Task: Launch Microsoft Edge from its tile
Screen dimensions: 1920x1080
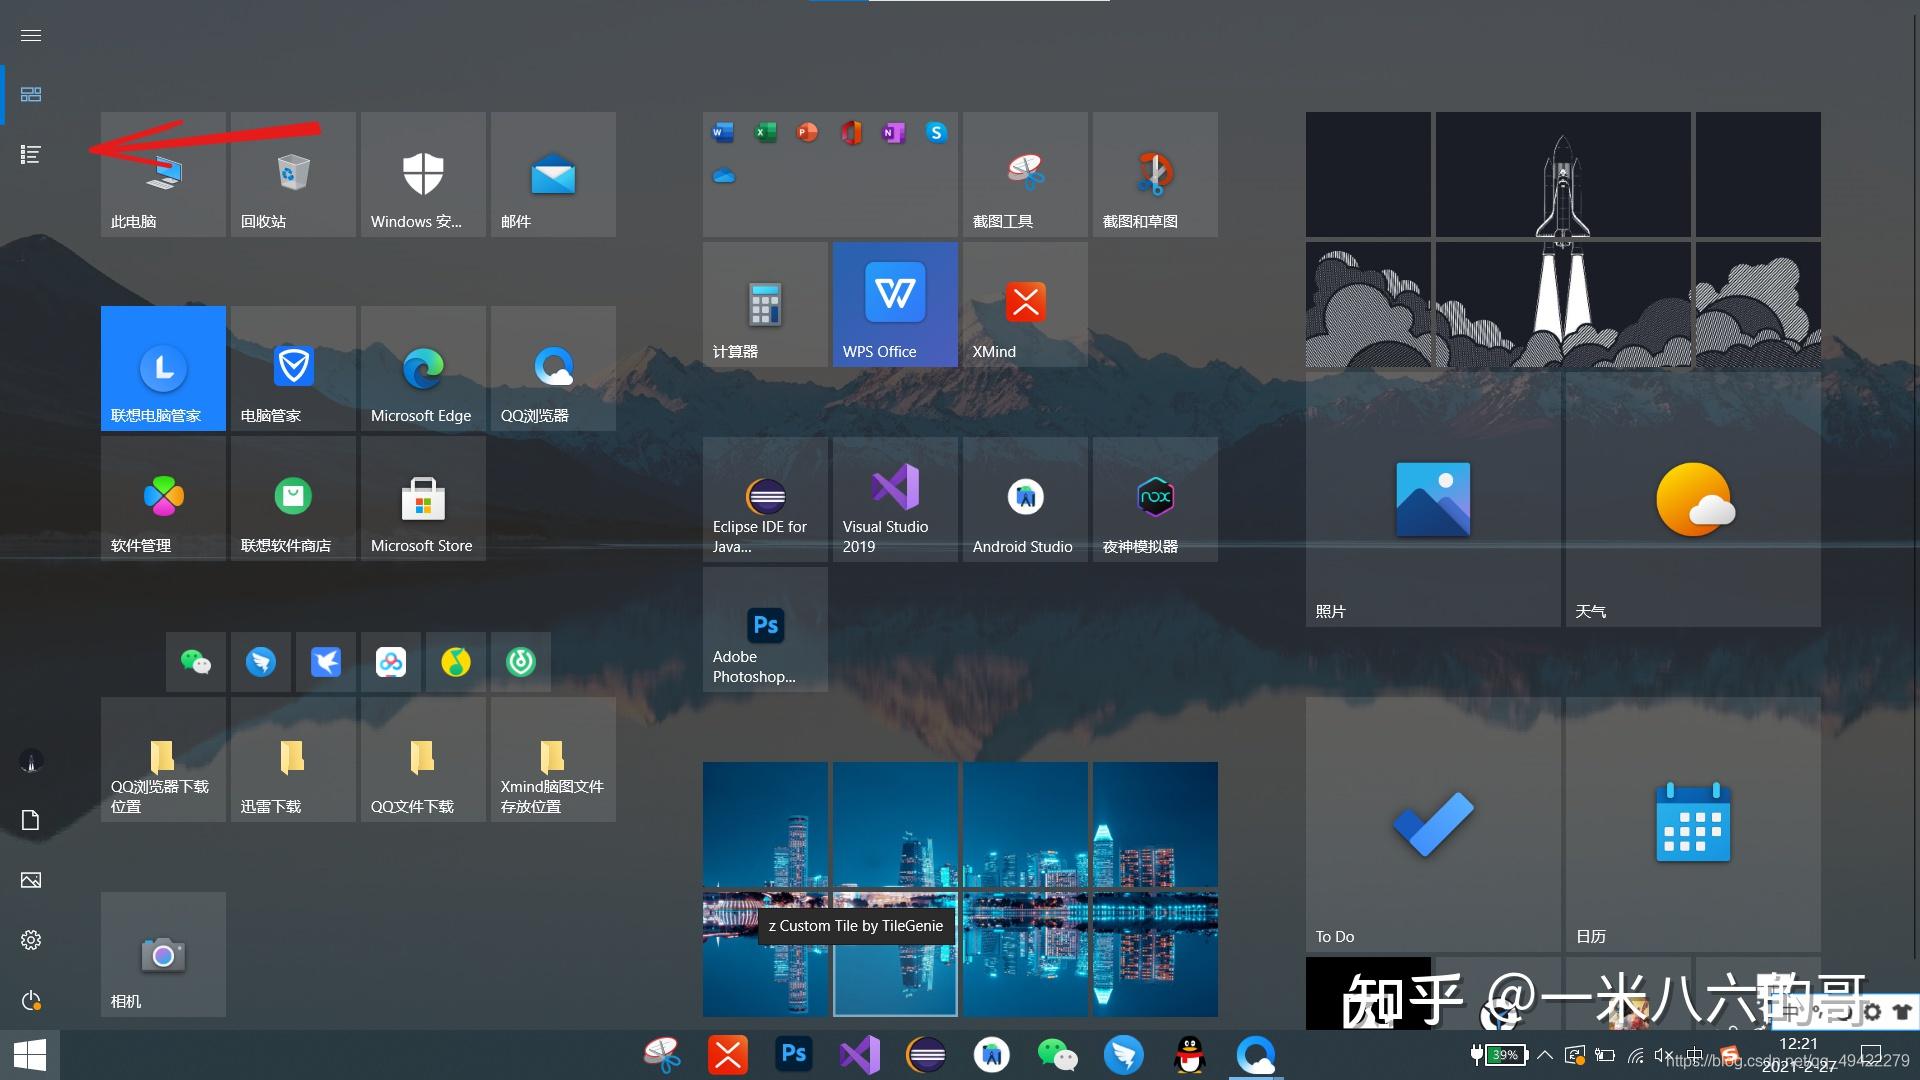Action: 422,368
